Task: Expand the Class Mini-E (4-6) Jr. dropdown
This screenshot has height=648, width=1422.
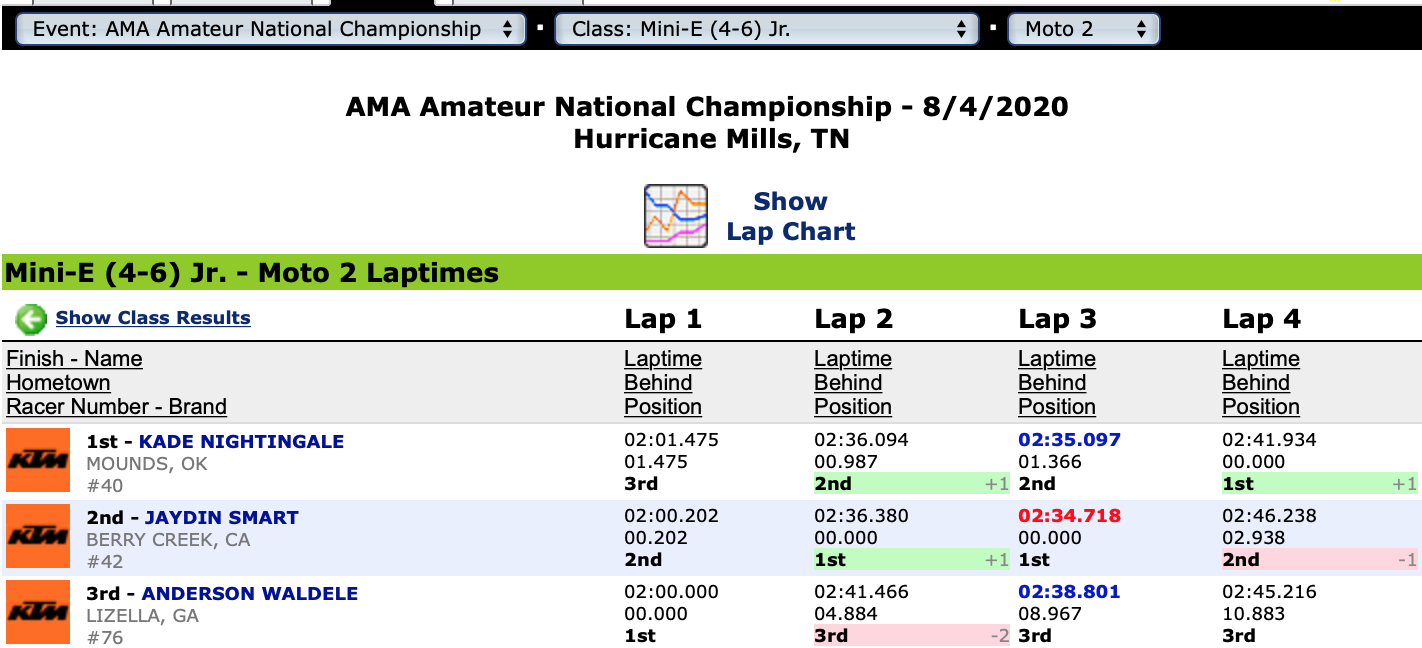Action: (x=766, y=29)
